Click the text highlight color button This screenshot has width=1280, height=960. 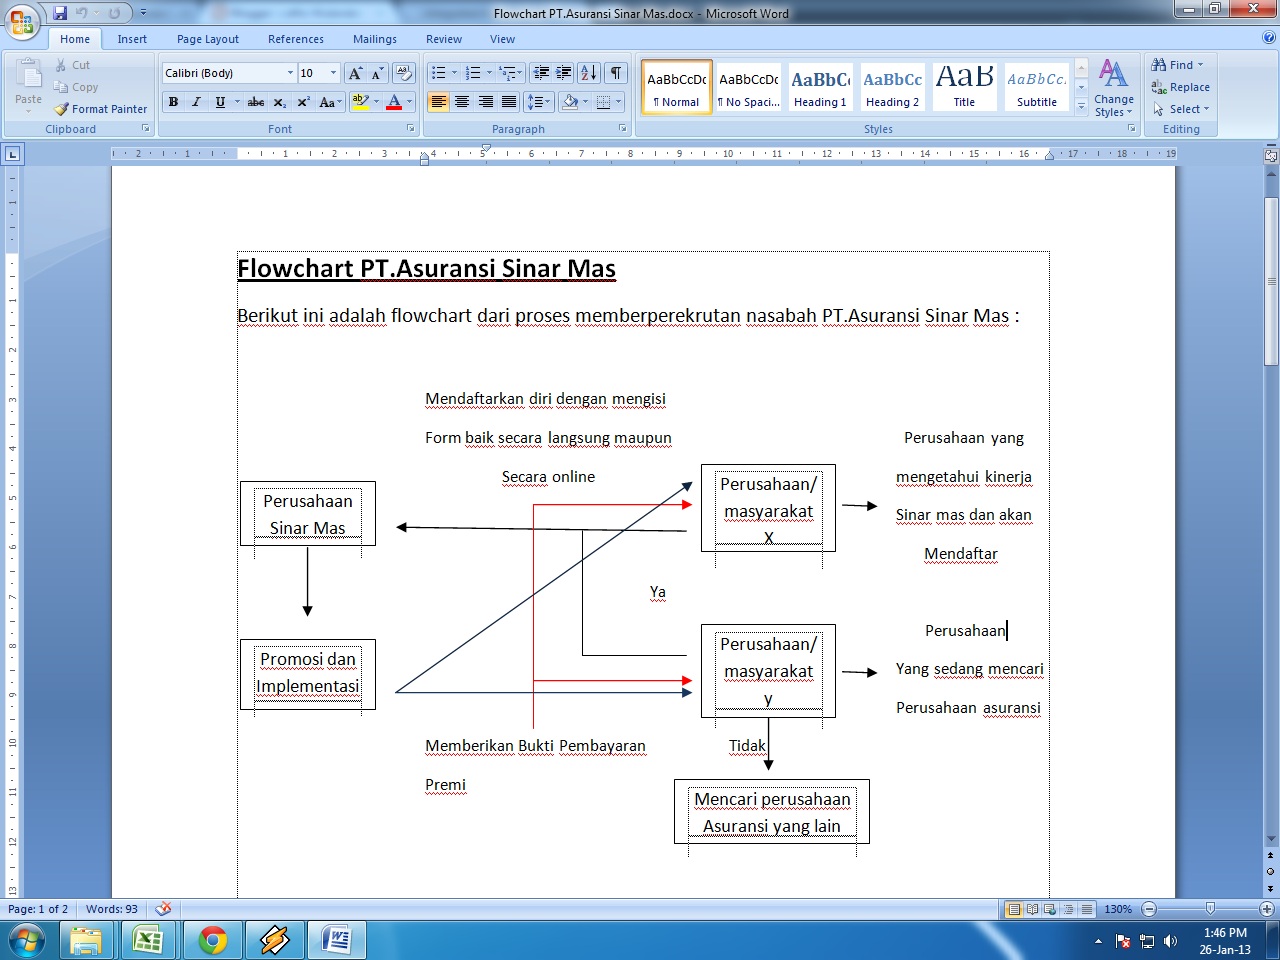tap(360, 102)
